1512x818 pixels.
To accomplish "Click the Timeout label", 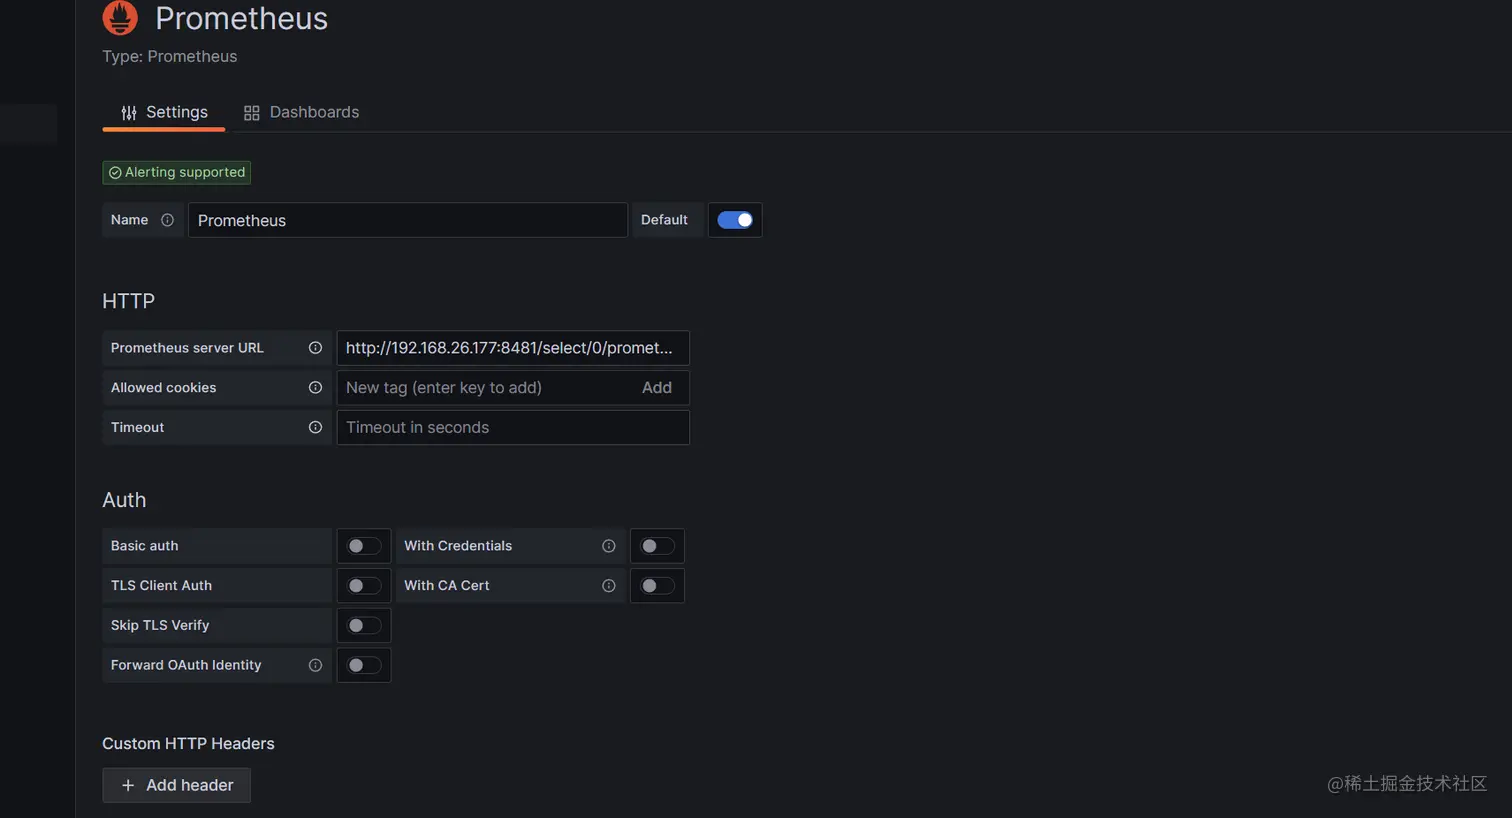I will pyautogui.click(x=137, y=427).
